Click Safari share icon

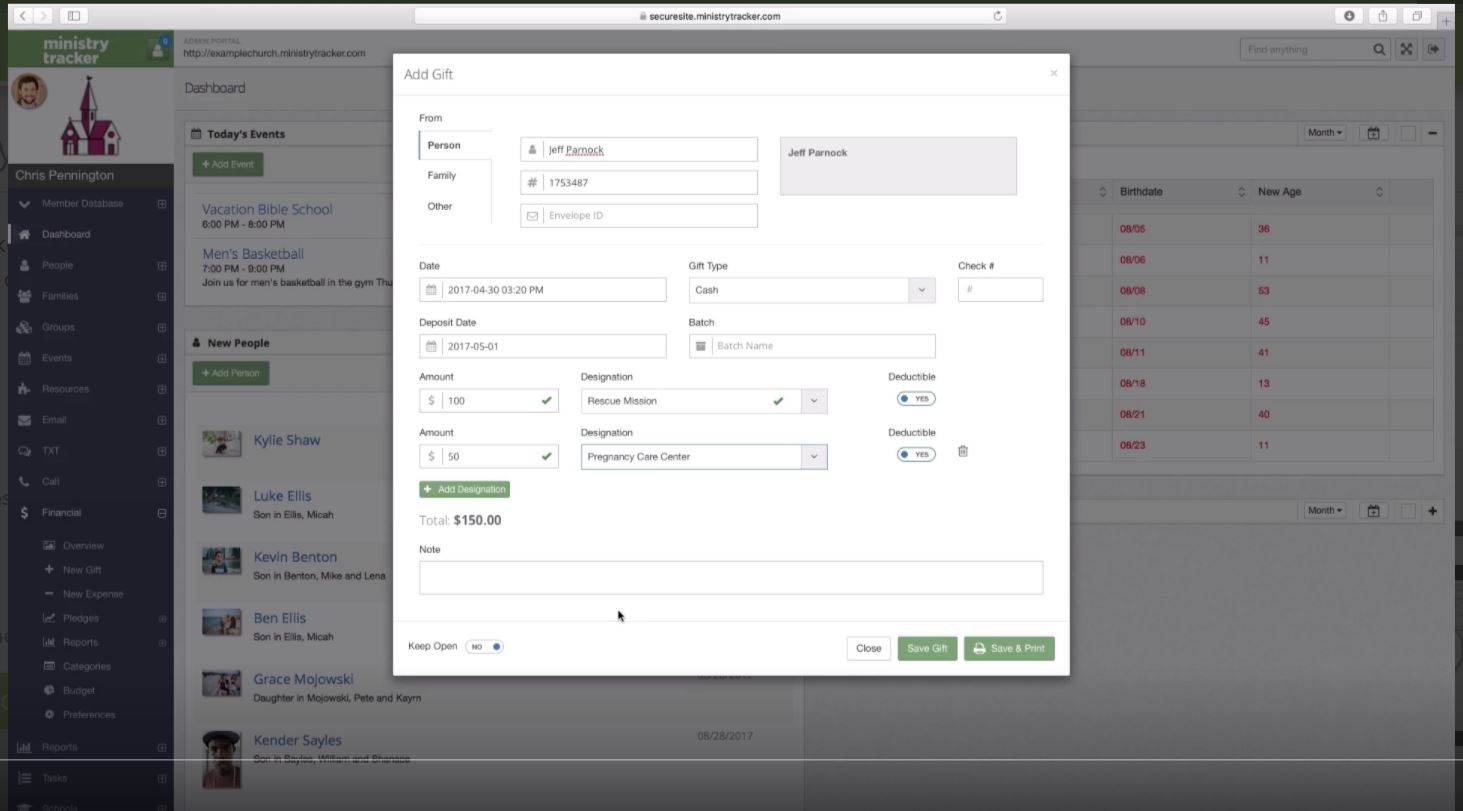tap(1385, 16)
